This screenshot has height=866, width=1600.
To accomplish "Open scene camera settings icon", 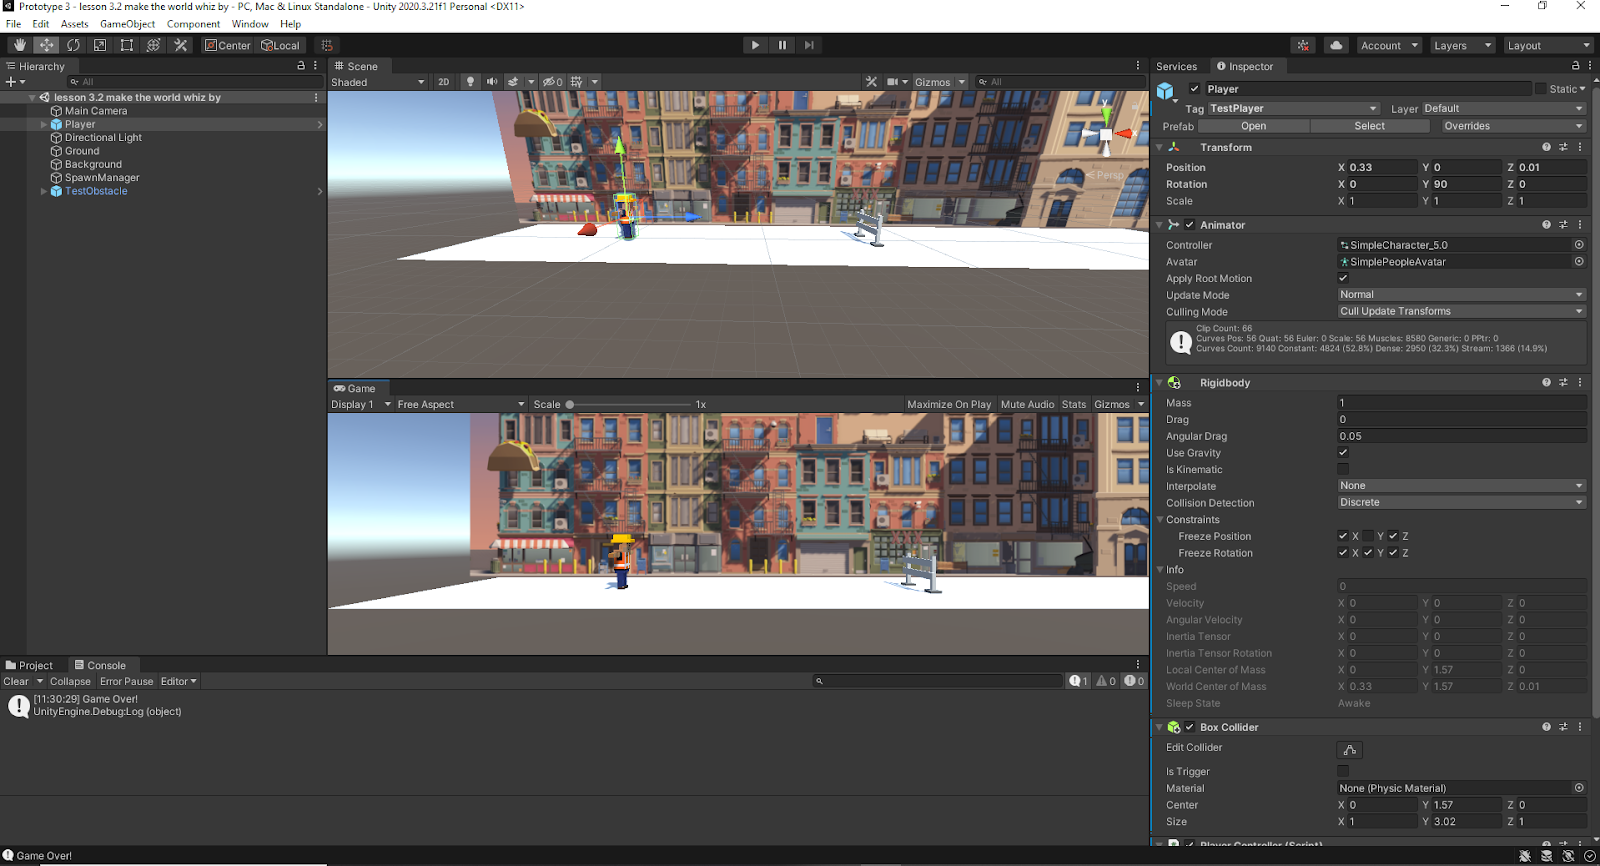I will point(893,82).
